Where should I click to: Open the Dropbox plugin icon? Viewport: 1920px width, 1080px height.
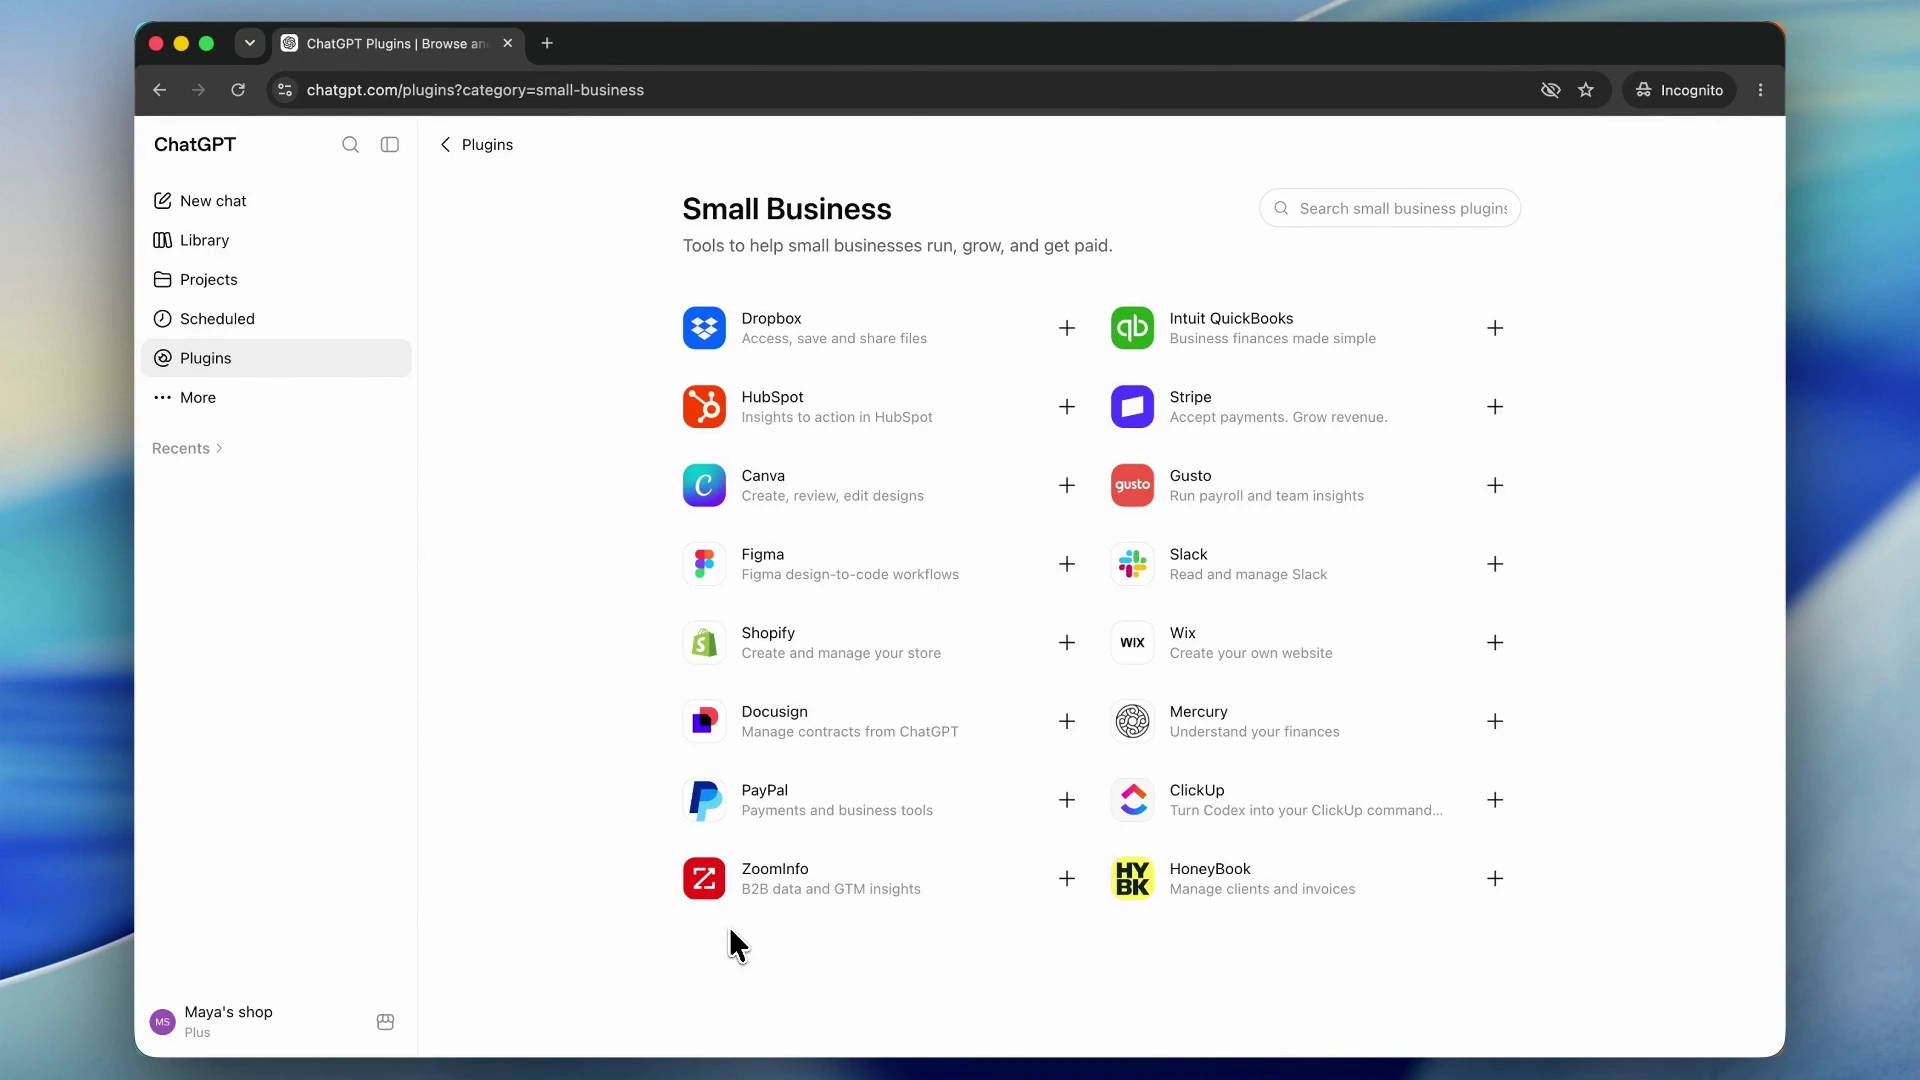click(x=704, y=328)
